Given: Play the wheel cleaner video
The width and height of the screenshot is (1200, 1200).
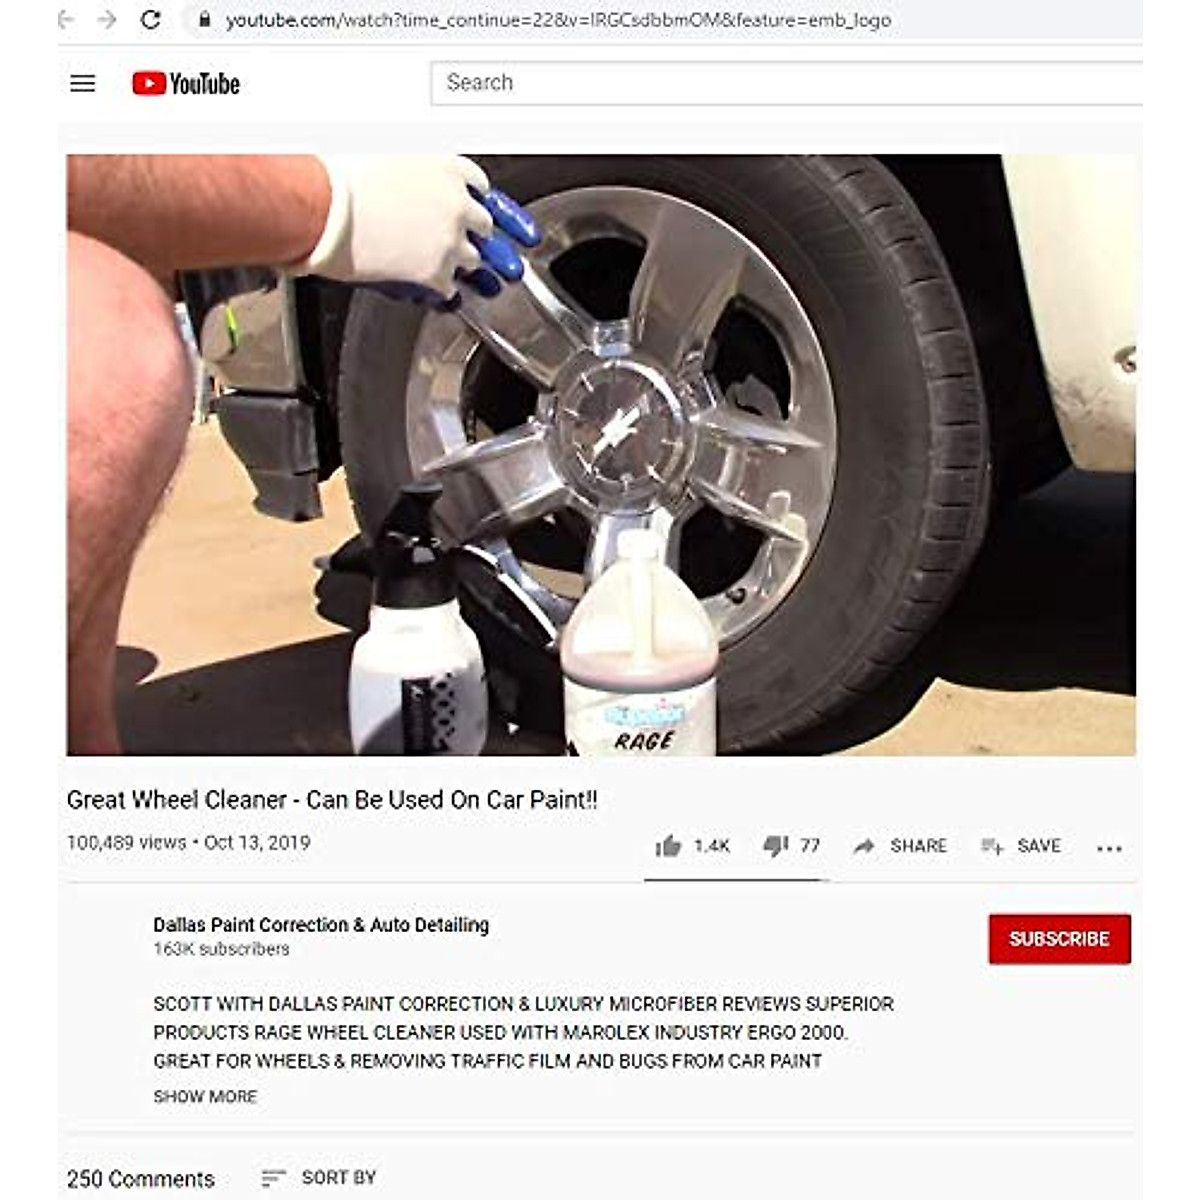Looking at the screenshot, I should 601,455.
